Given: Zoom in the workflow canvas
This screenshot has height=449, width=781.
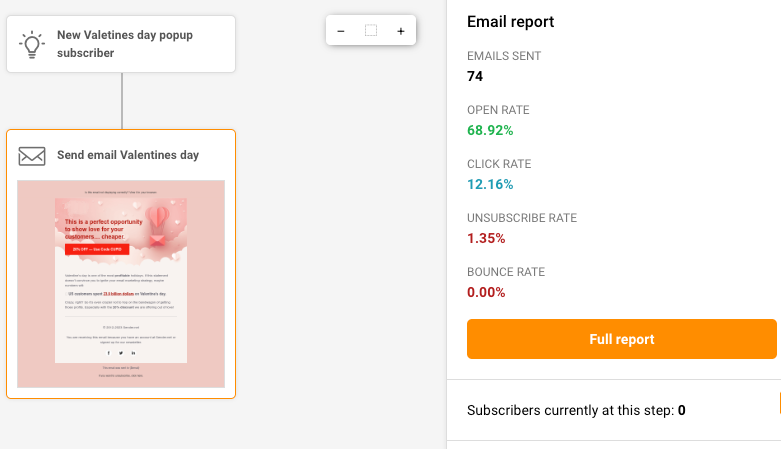Looking at the screenshot, I should [x=401, y=31].
